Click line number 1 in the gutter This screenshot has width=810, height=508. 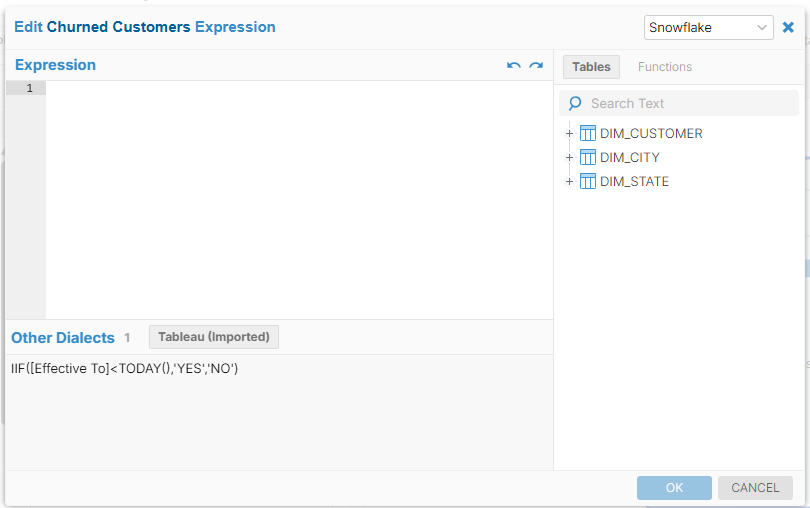pyautogui.click(x=29, y=89)
